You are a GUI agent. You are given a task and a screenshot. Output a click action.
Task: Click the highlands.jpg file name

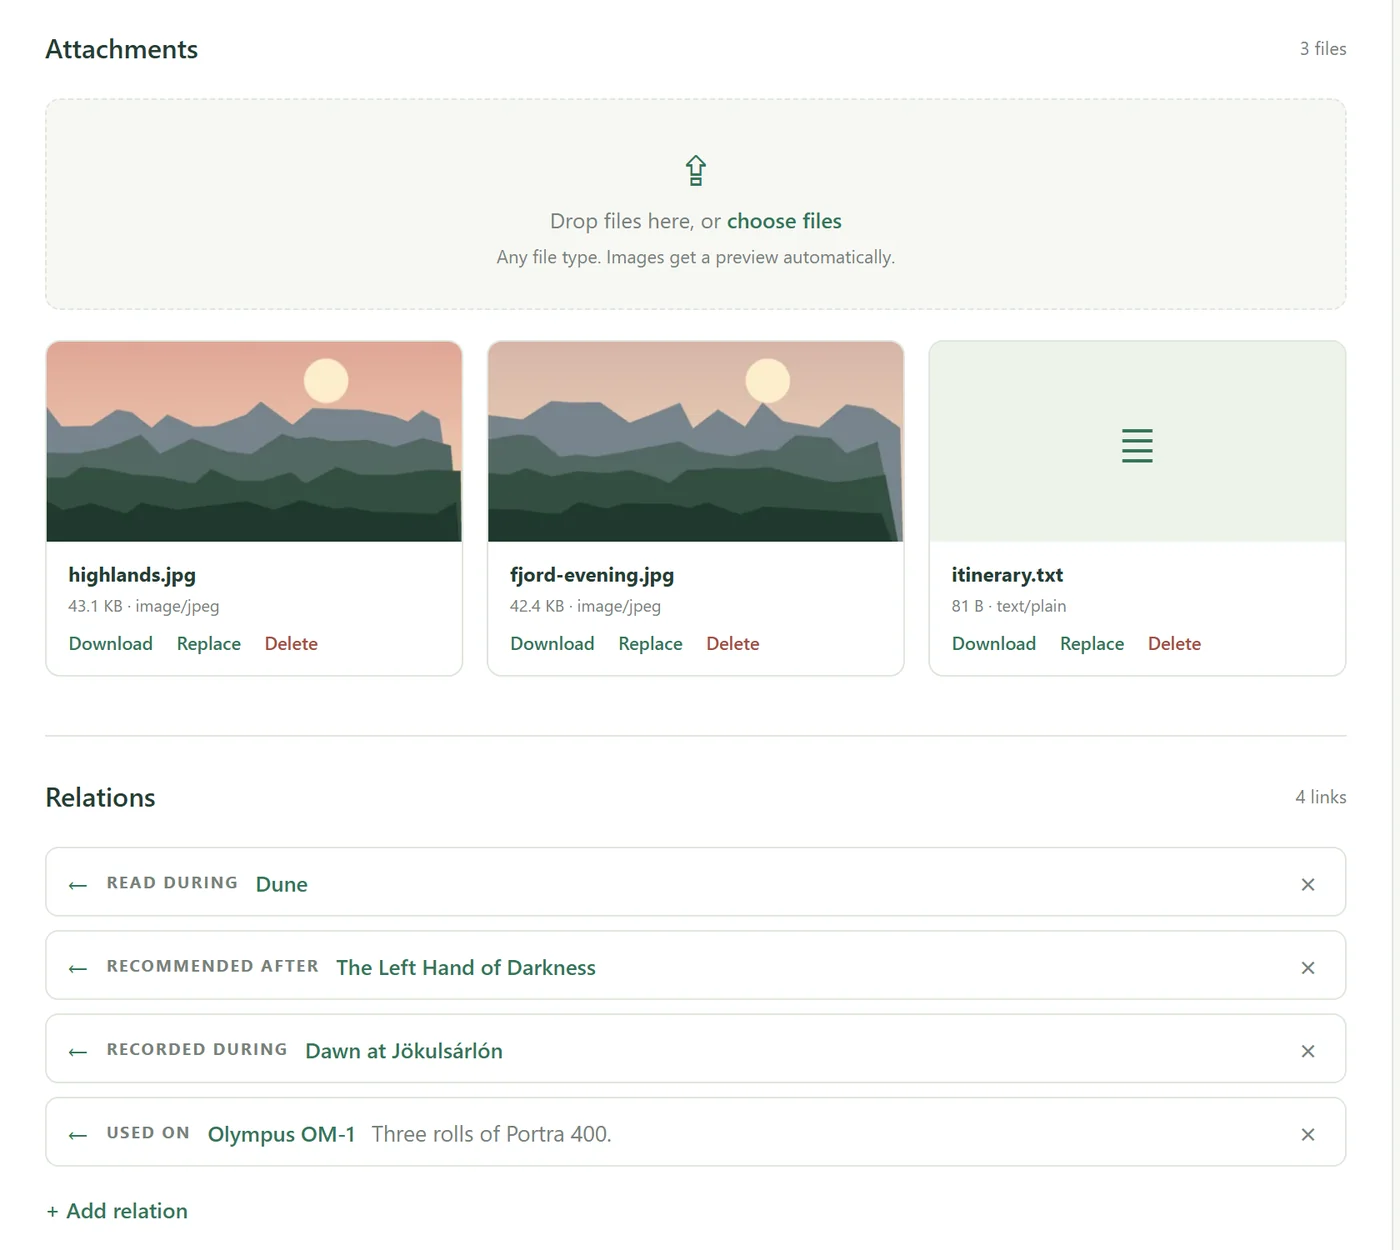(132, 575)
